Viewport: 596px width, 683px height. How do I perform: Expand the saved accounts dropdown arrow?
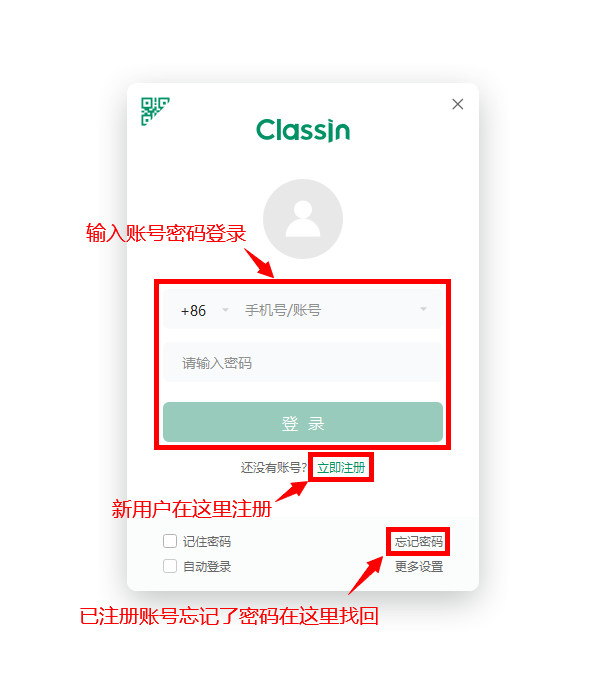coord(423,309)
